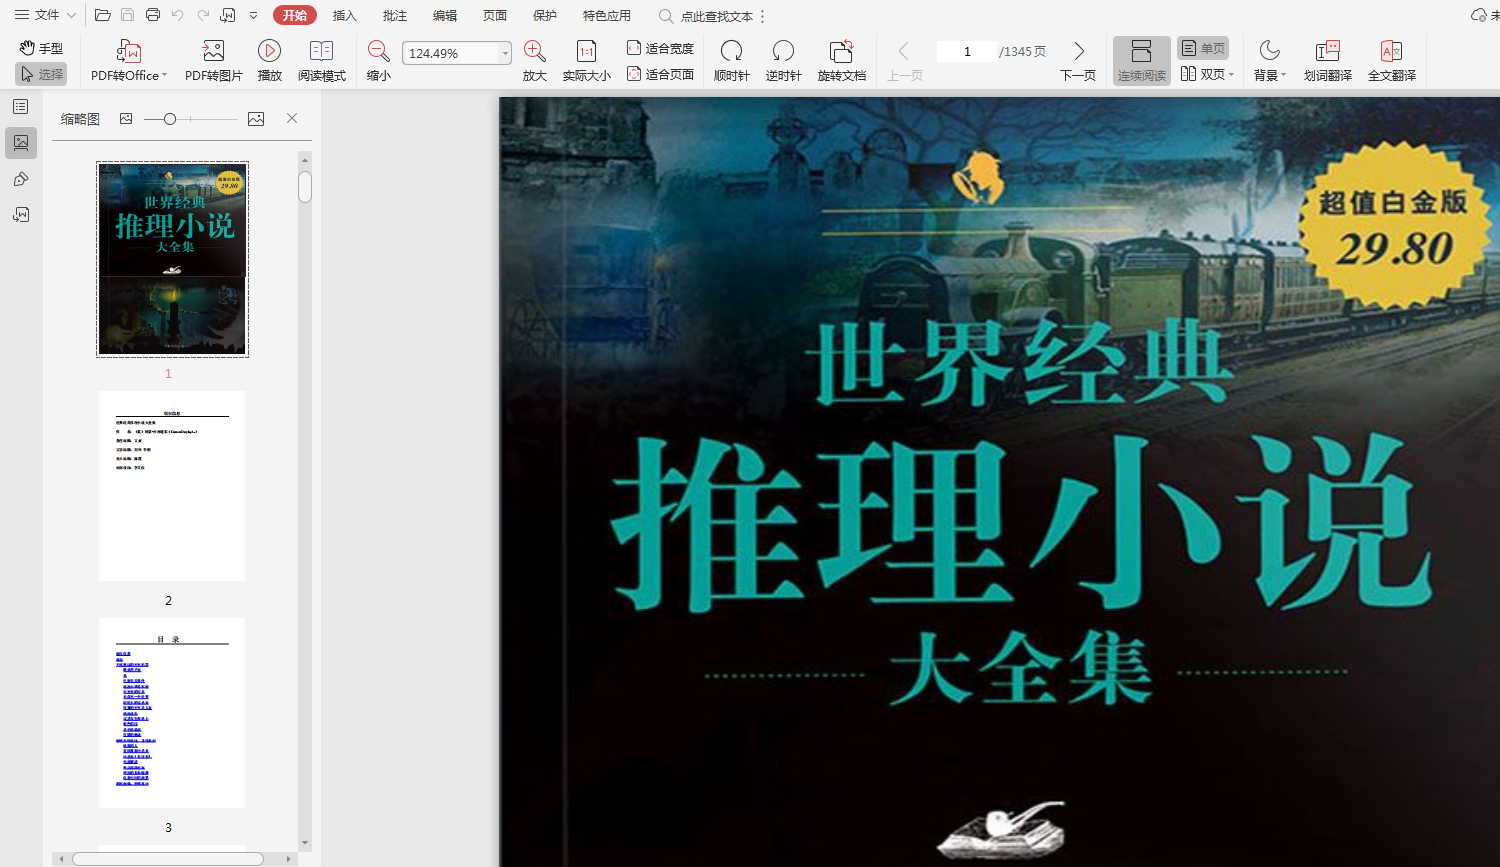Image resolution: width=1500 pixels, height=867 pixels.
Task: Click the cloud icon at top right
Action: [1479, 15]
